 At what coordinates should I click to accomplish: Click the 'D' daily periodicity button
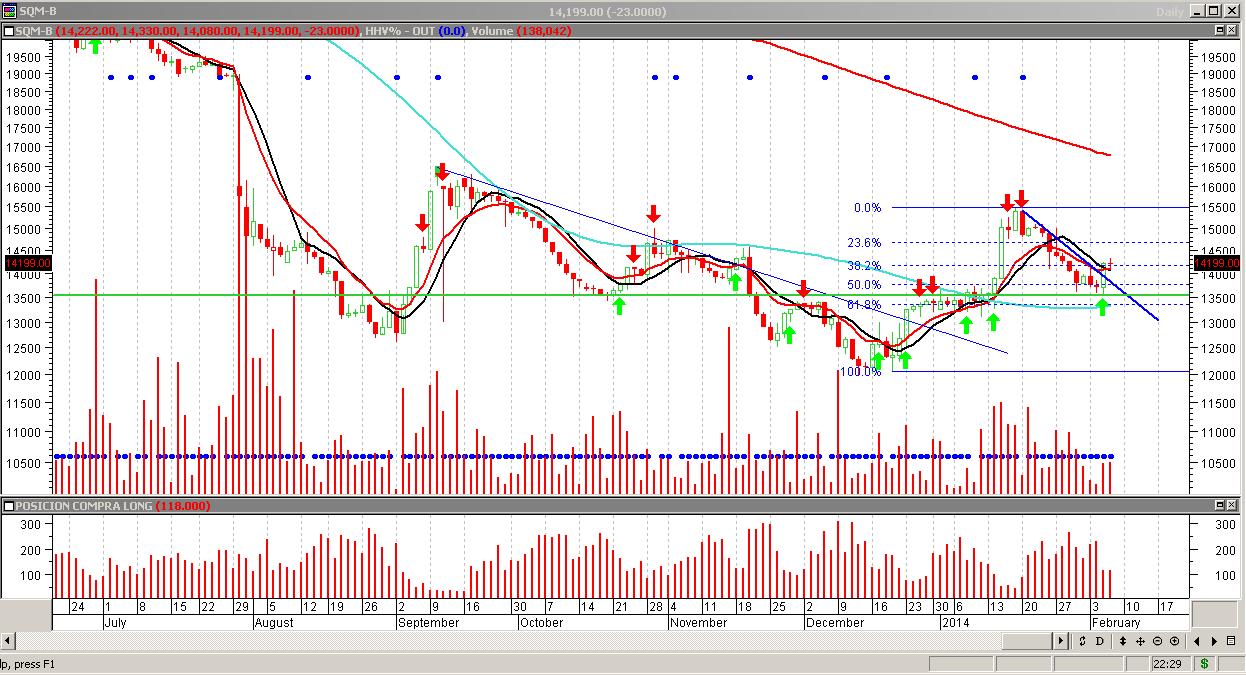coord(1099,641)
